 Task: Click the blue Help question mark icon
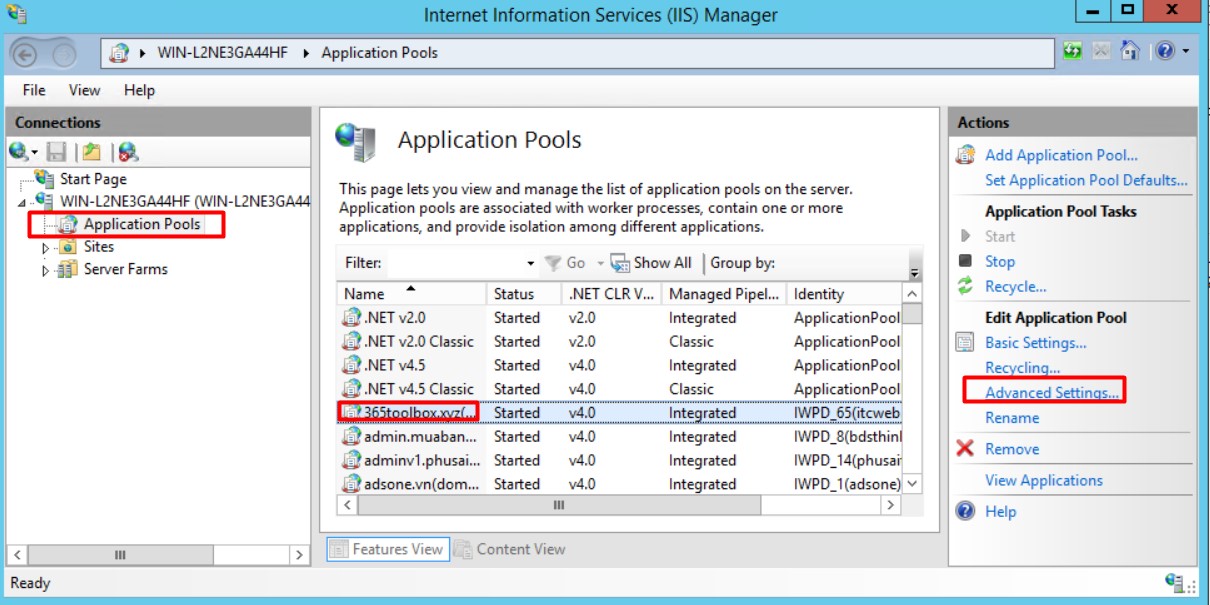(1164, 51)
